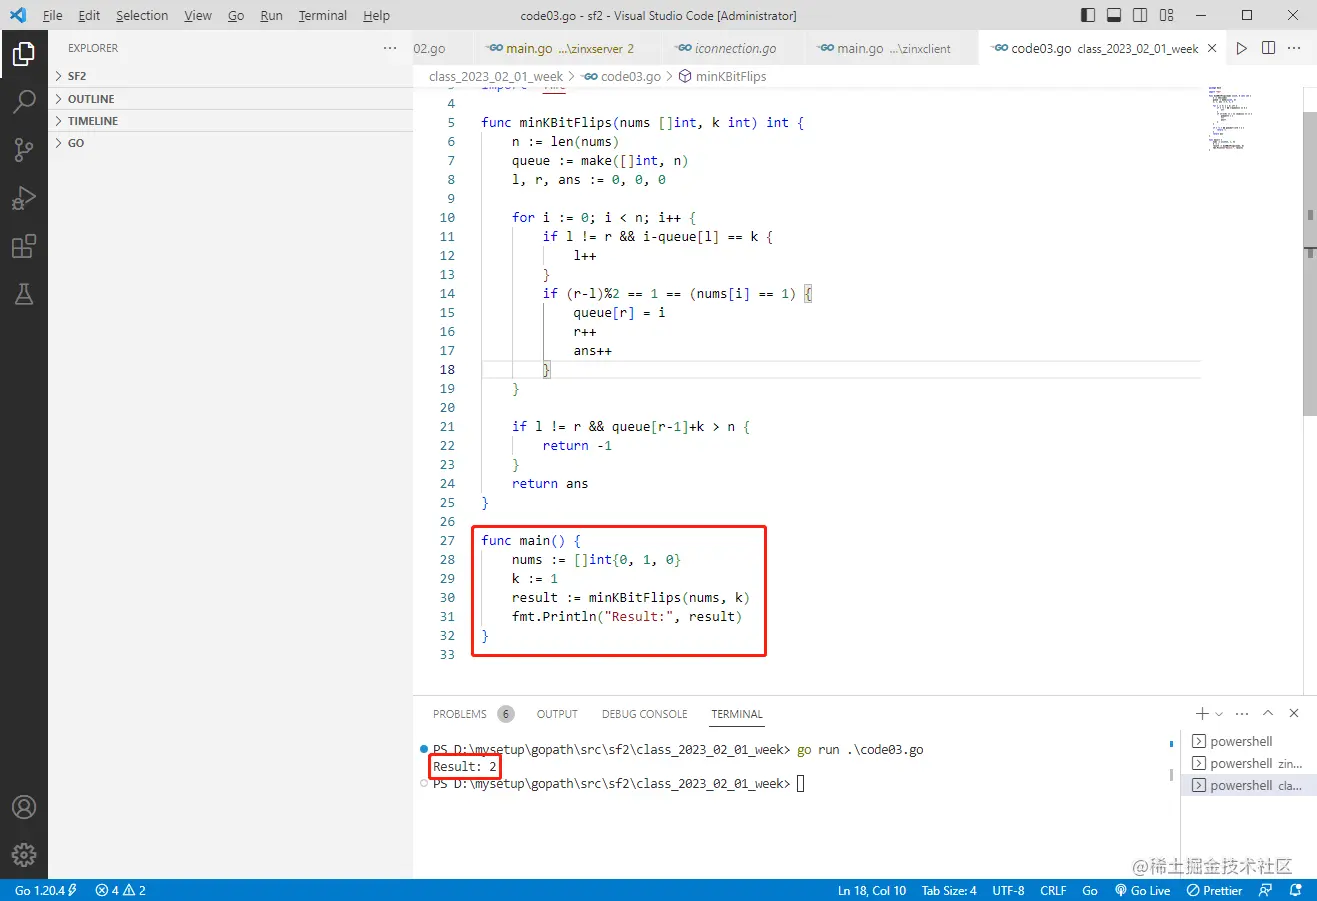Click minKBitFlips breadcrumb symbol
1317x901 pixels.
coord(722,76)
